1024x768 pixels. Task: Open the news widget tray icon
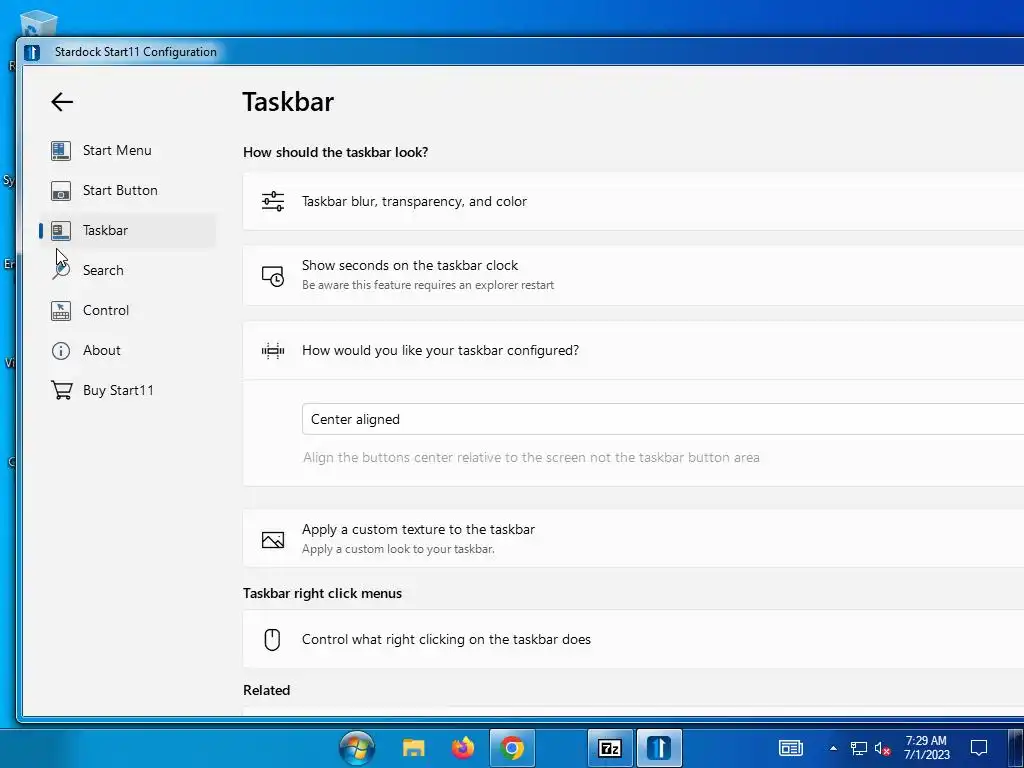coord(791,748)
